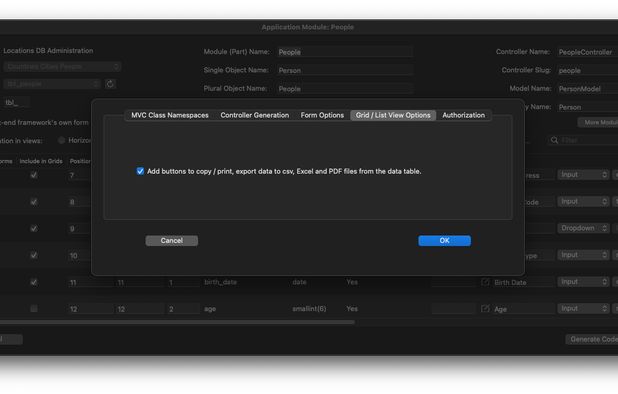Cancel the options dialog
Viewport: 618px width, 394px height.
coord(171,241)
